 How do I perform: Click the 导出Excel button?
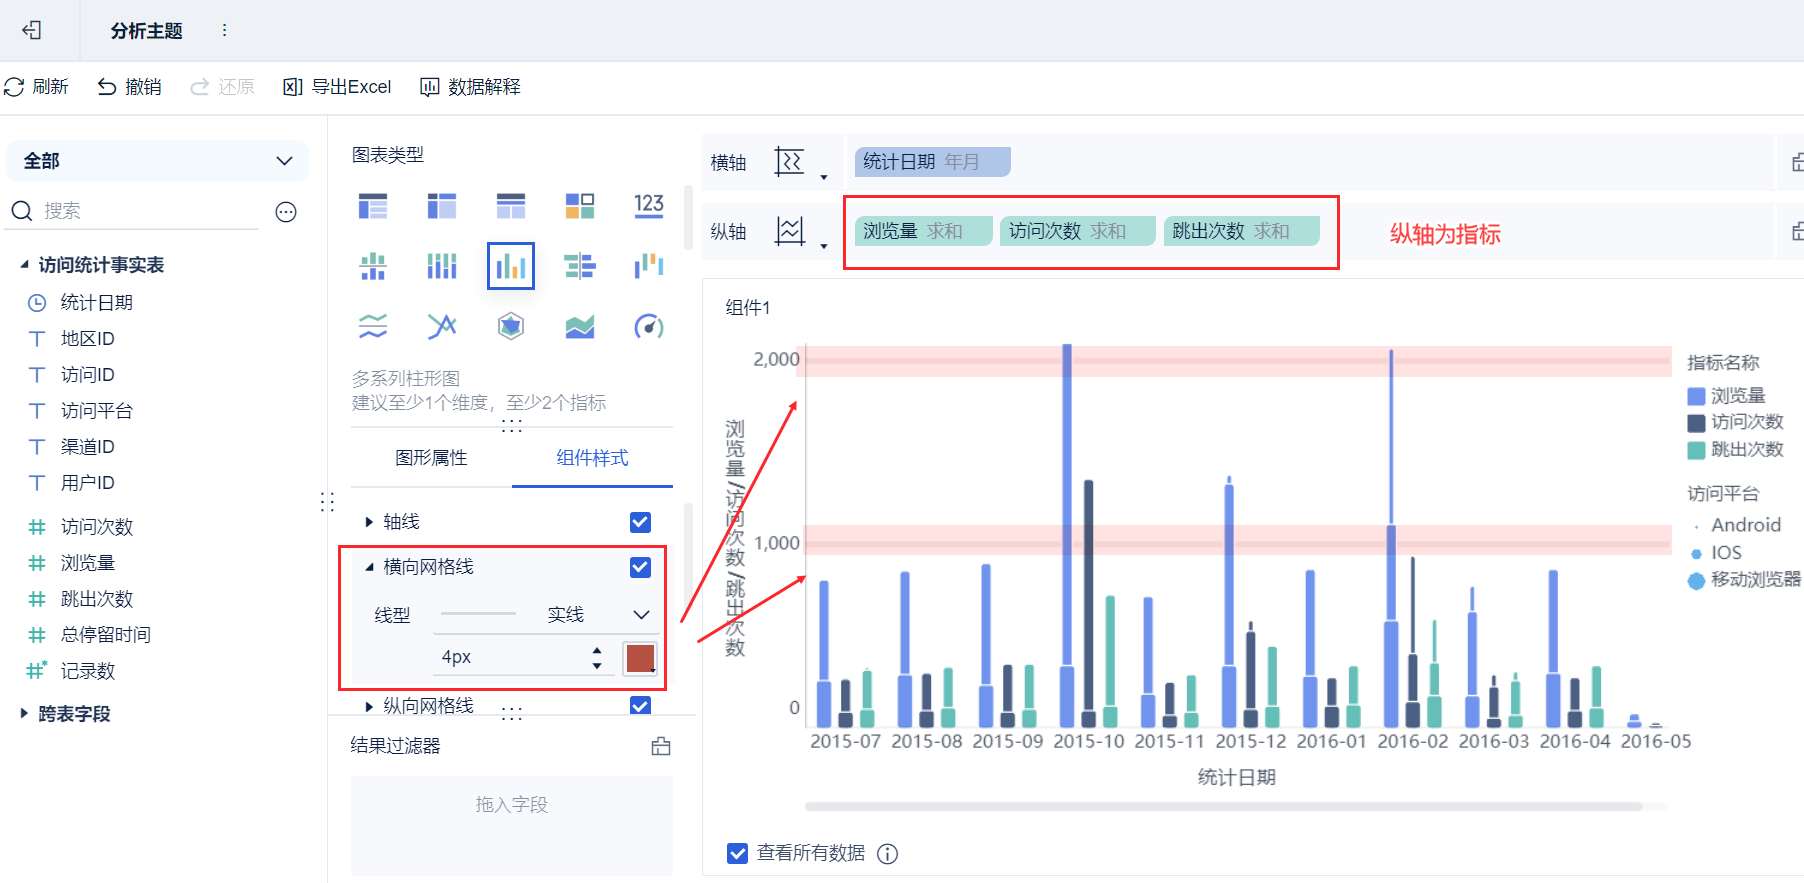tap(337, 87)
